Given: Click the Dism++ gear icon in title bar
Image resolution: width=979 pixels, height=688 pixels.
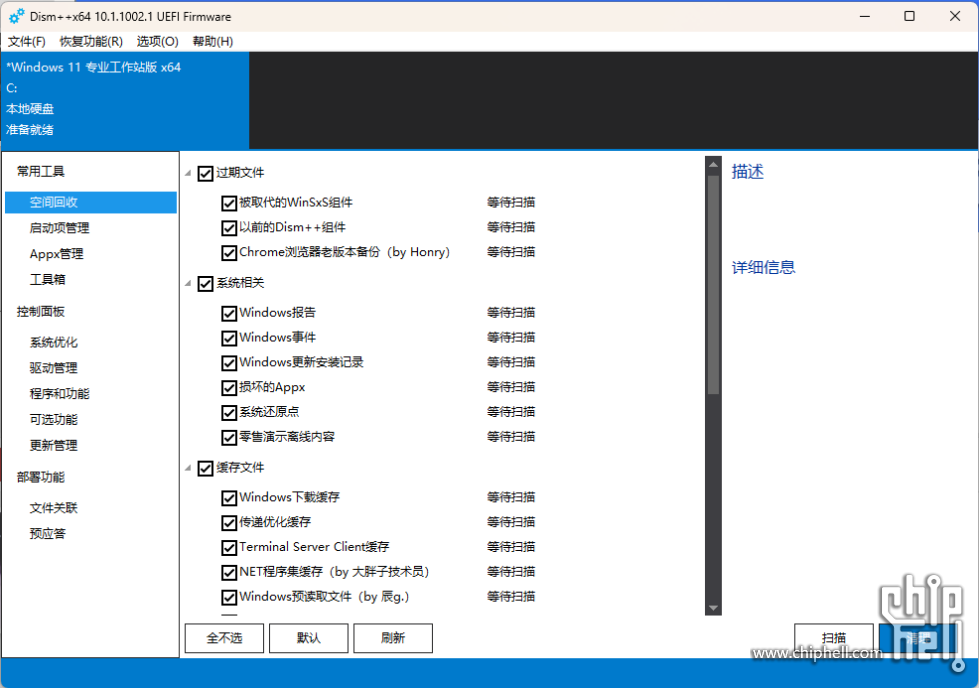Looking at the screenshot, I should point(17,16).
